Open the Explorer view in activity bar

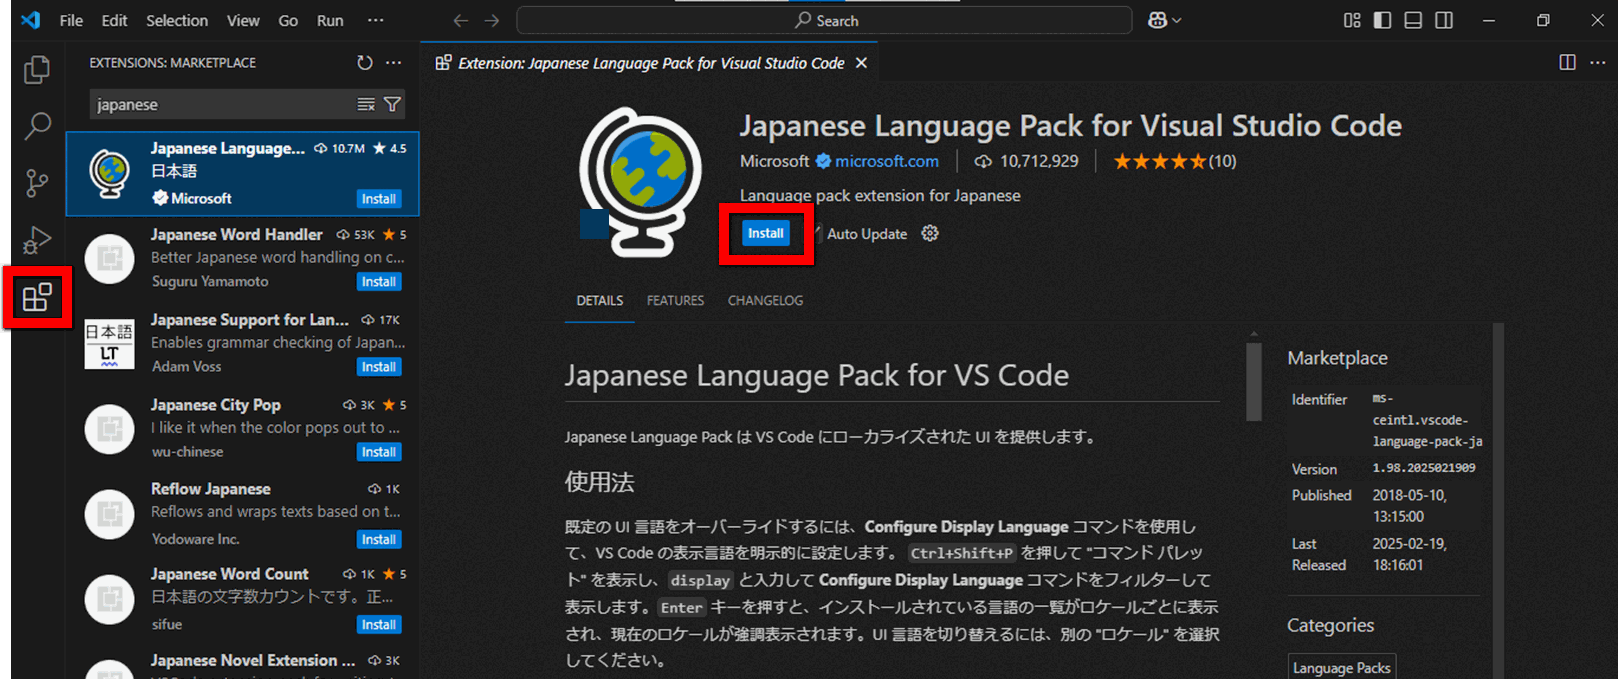coord(37,69)
